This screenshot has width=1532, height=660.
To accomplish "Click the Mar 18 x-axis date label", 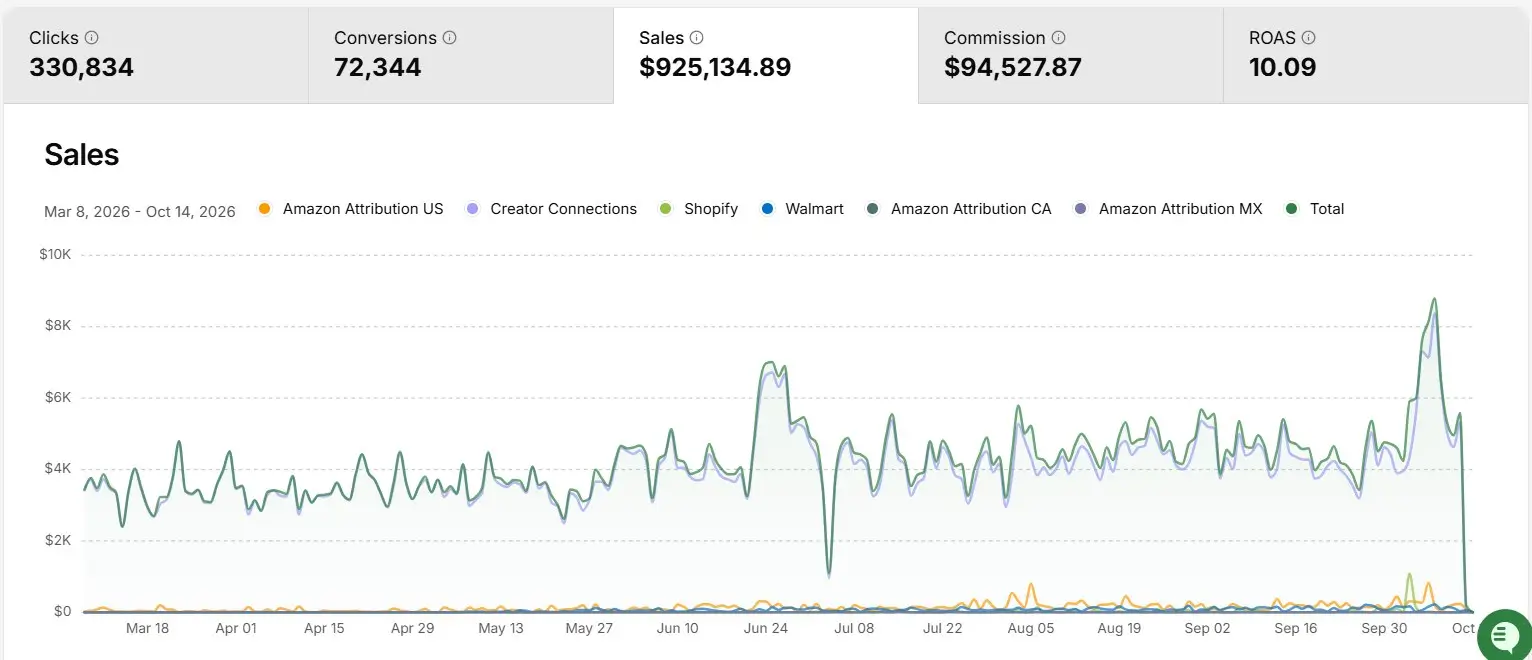I will pyautogui.click(x=148, y=628).
